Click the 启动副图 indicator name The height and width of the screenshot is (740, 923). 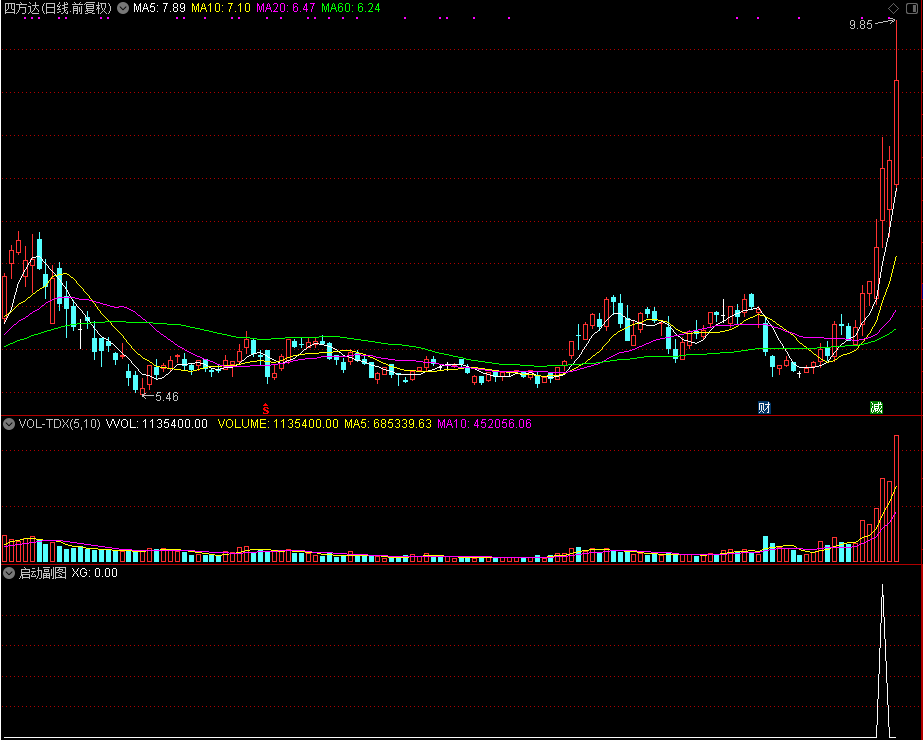(x=42, y=573)
